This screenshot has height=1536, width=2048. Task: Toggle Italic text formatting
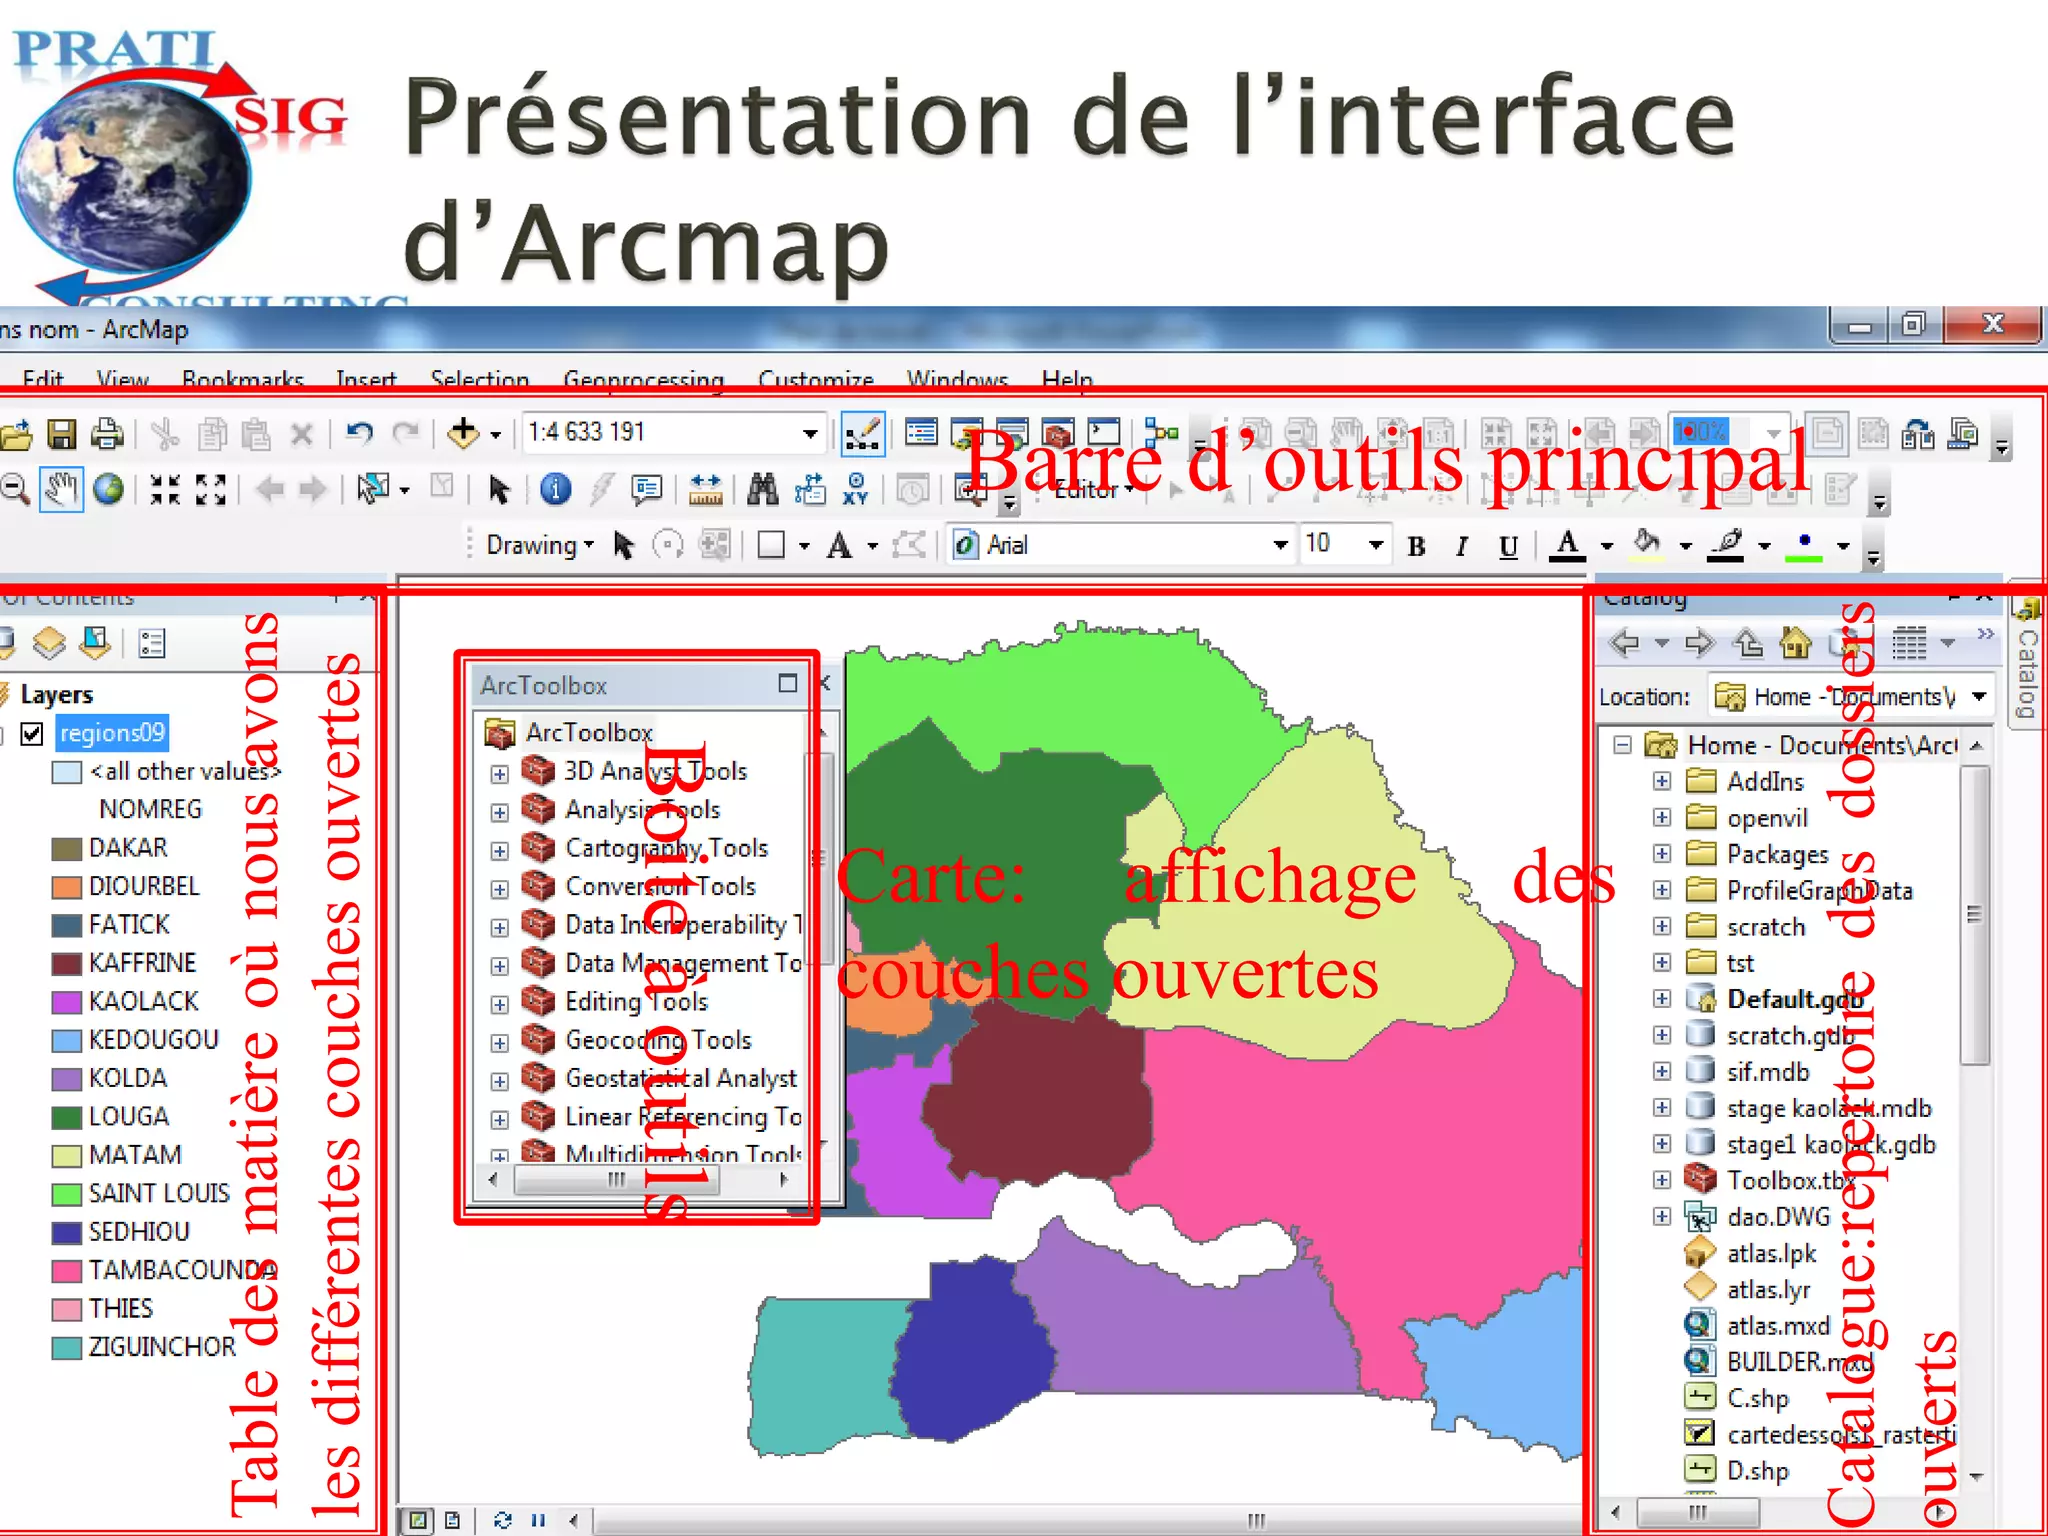click(1462, 546)
